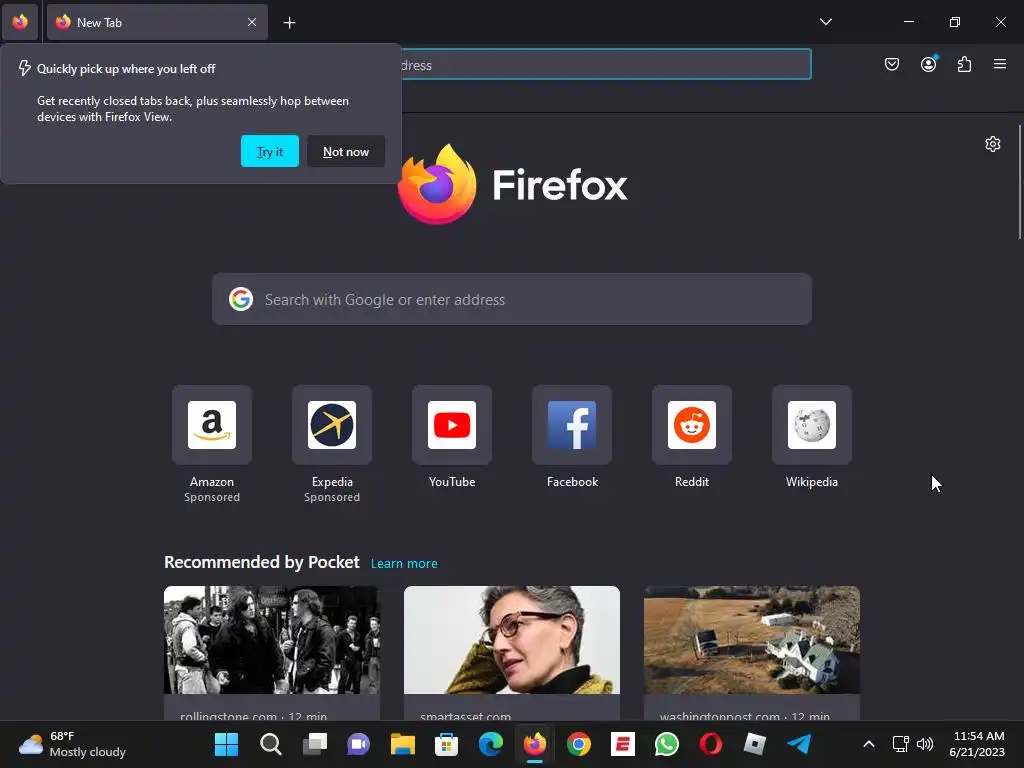Open Telegram from taskbar

[799, 744]
